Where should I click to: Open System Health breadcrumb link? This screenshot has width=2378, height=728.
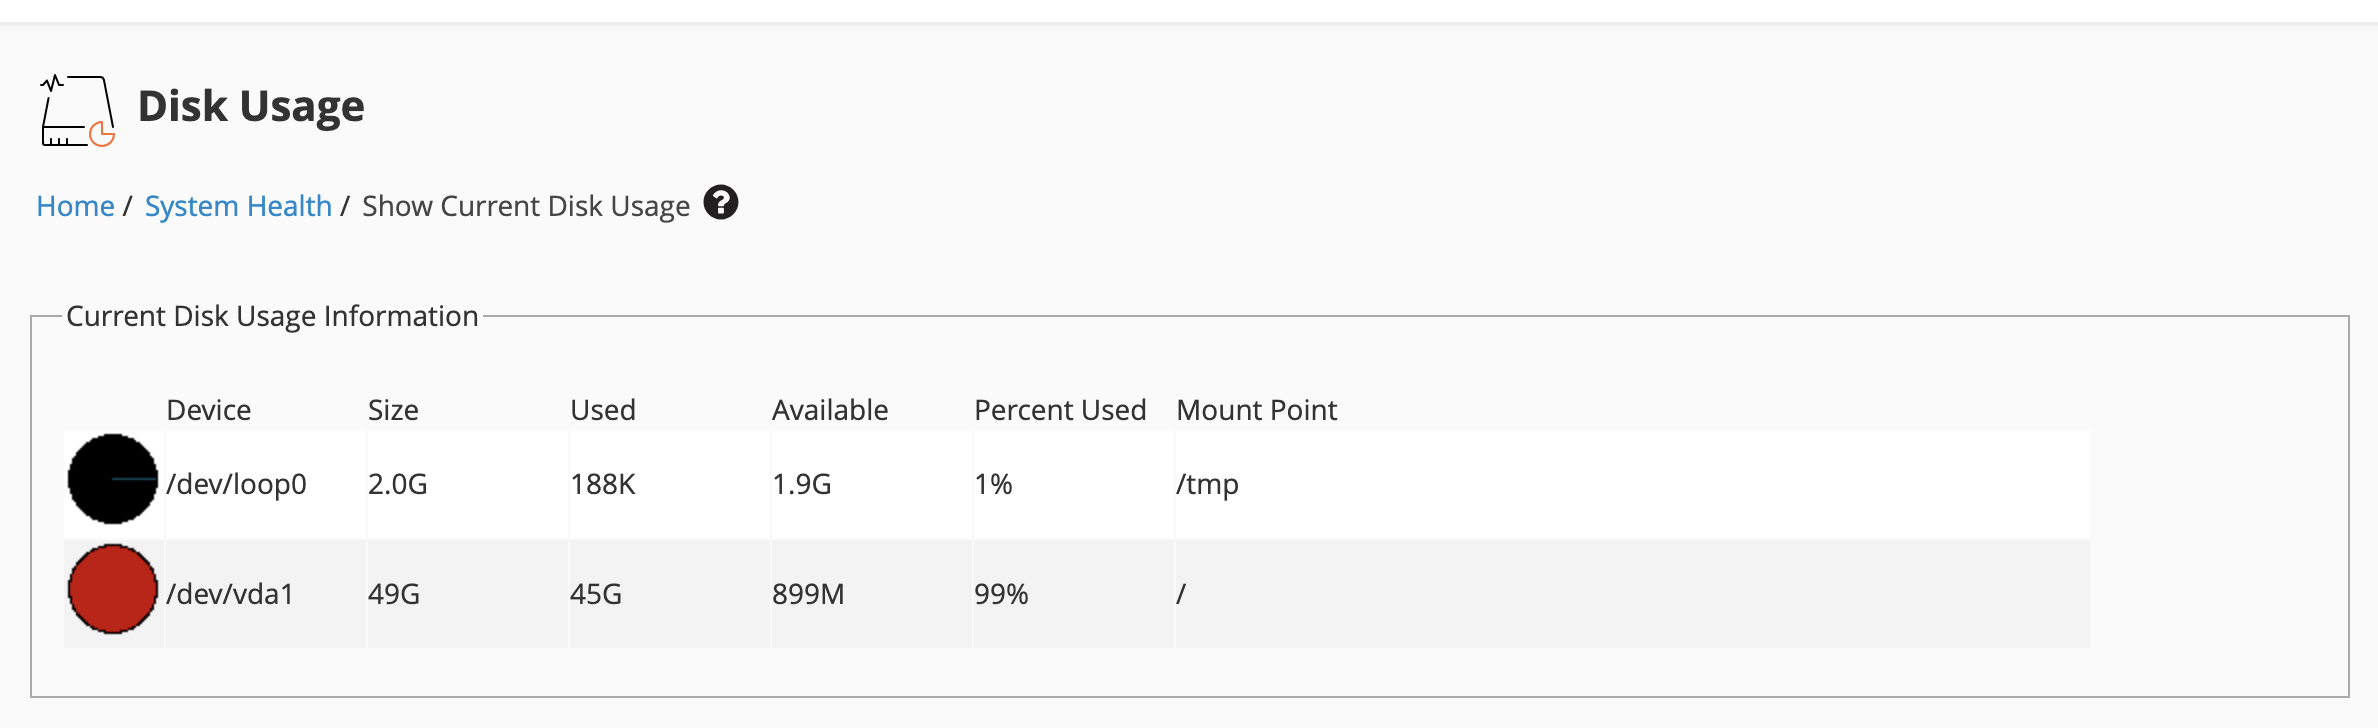click(238, 206)
